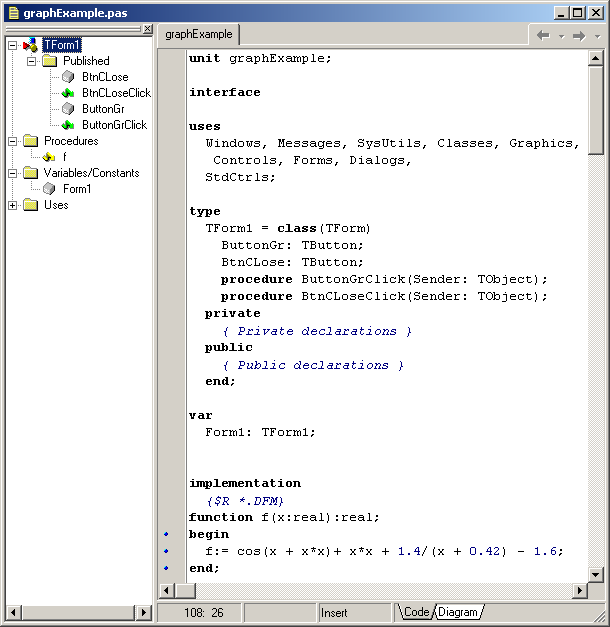Click the Published folder icon
610x627 pixels.
(x=50, y=61)
